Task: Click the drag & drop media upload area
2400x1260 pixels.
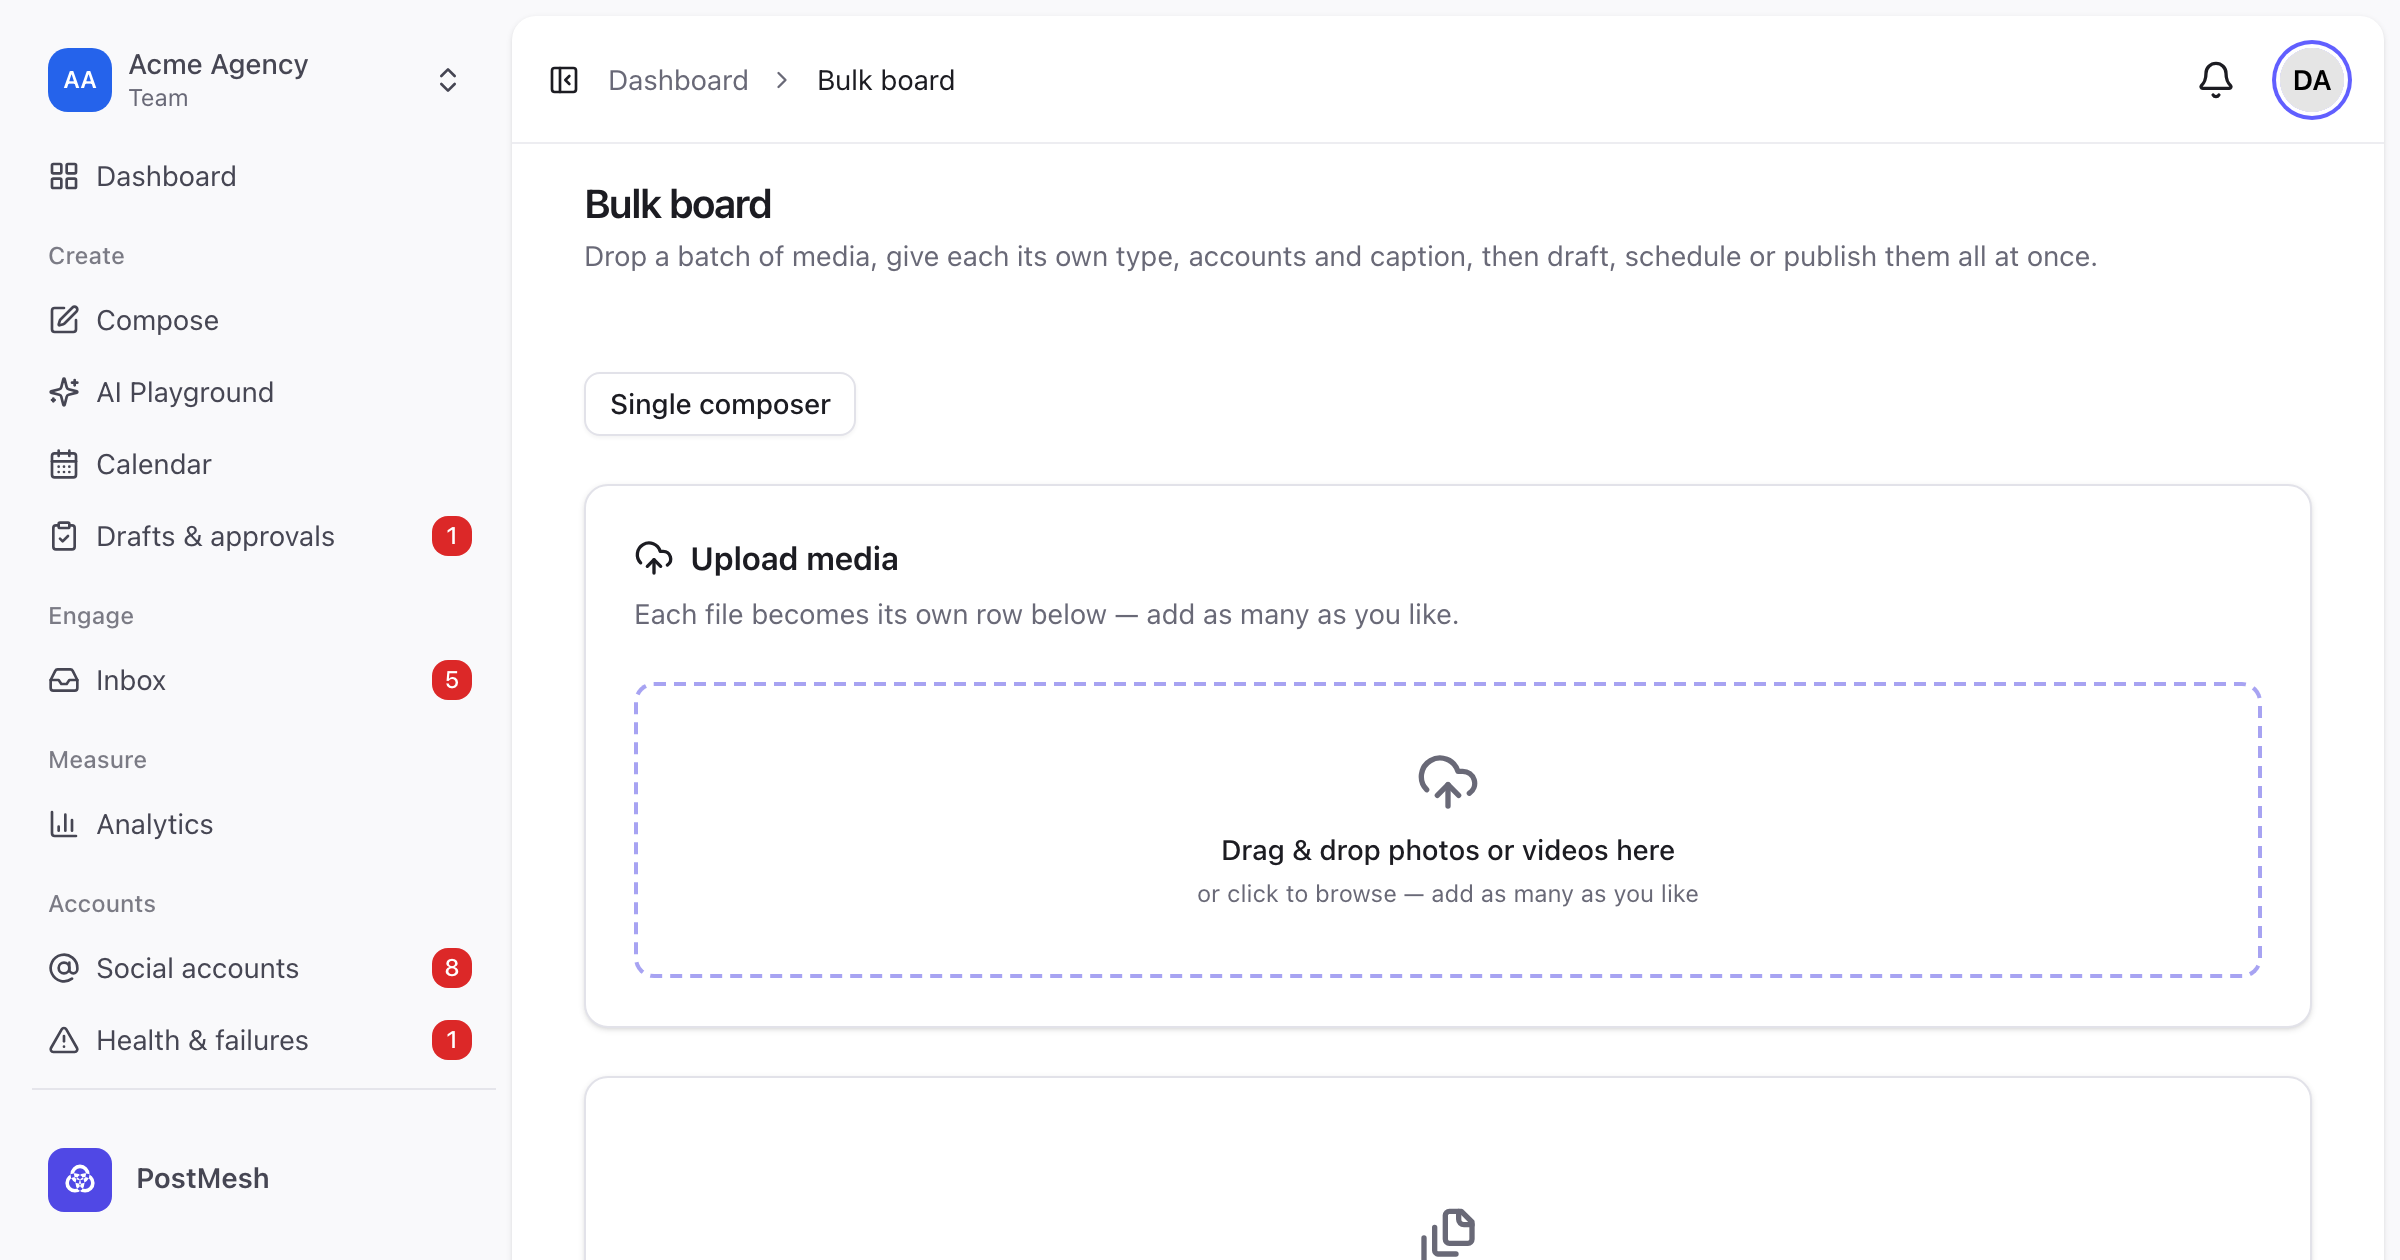Action: click(1448, 830)
